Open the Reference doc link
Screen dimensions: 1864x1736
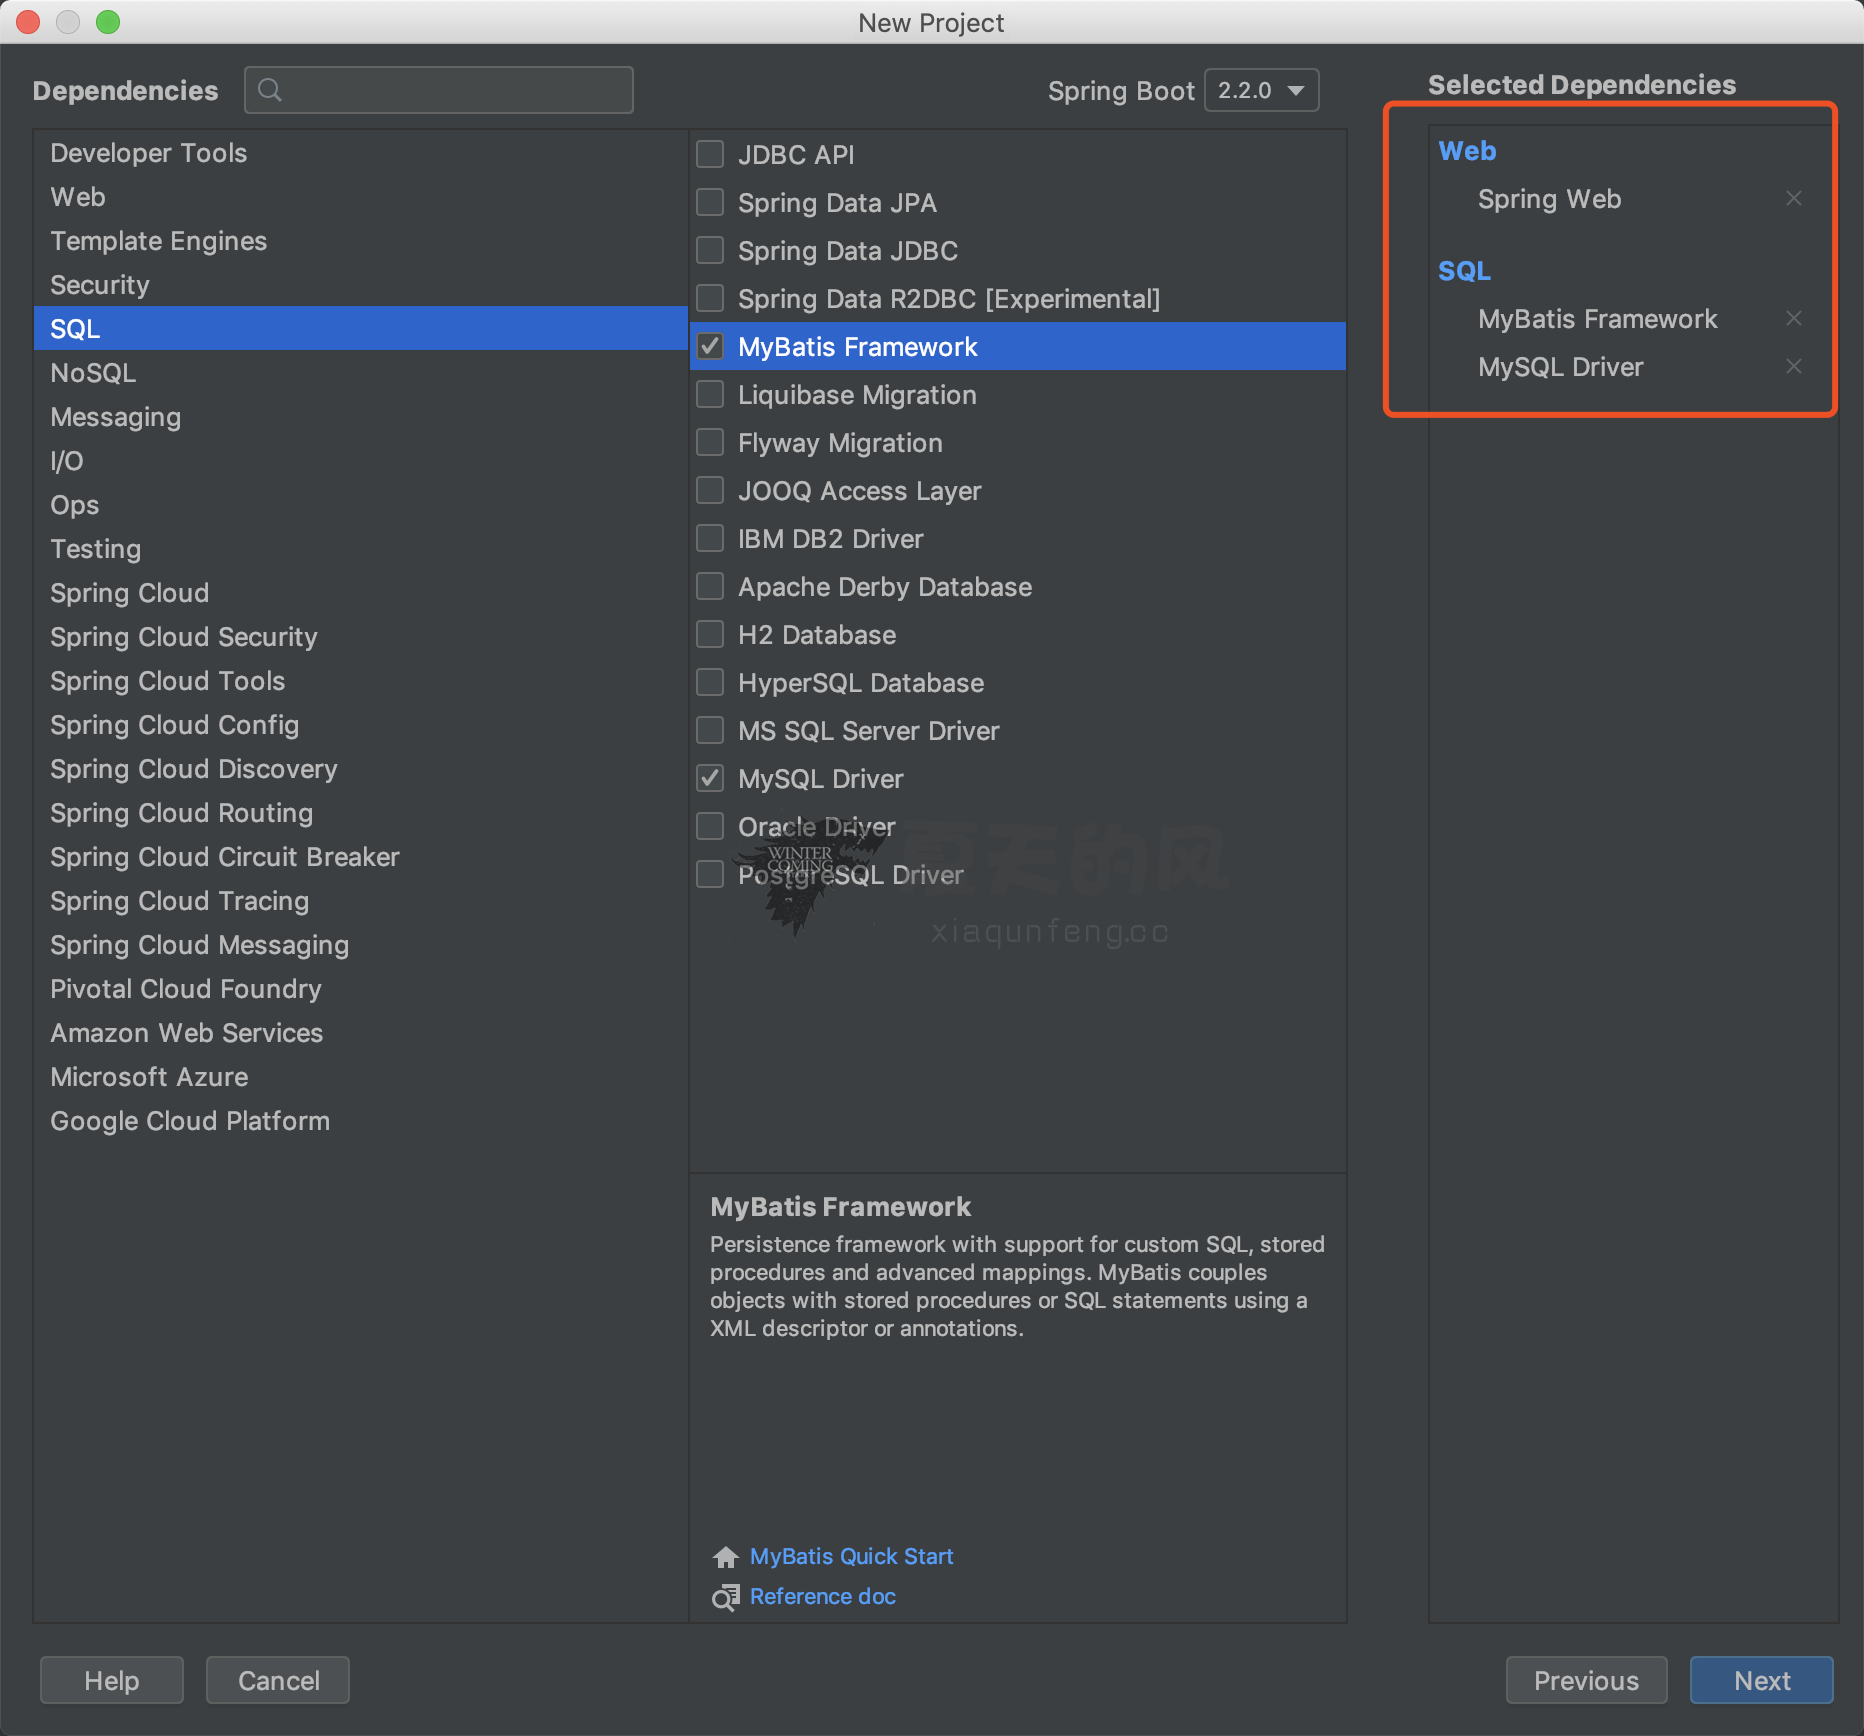click(822, 1597)
